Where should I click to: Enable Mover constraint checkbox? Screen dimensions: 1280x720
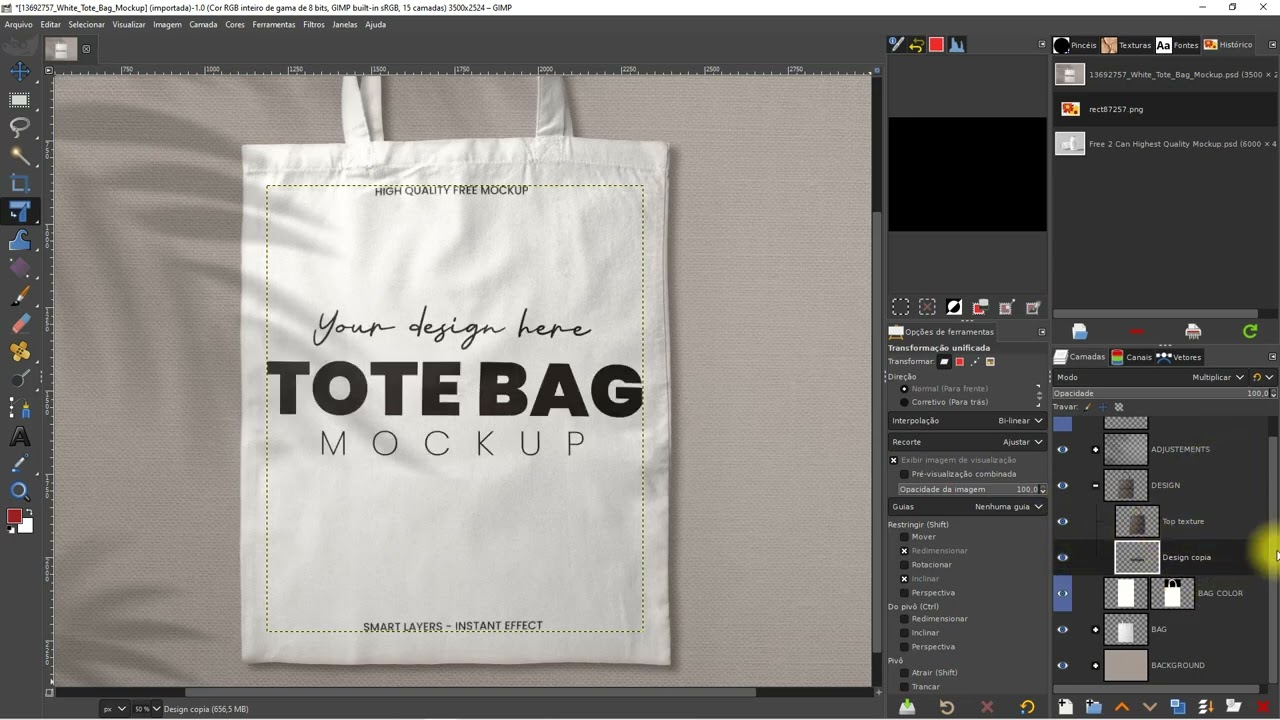(905, 537)
